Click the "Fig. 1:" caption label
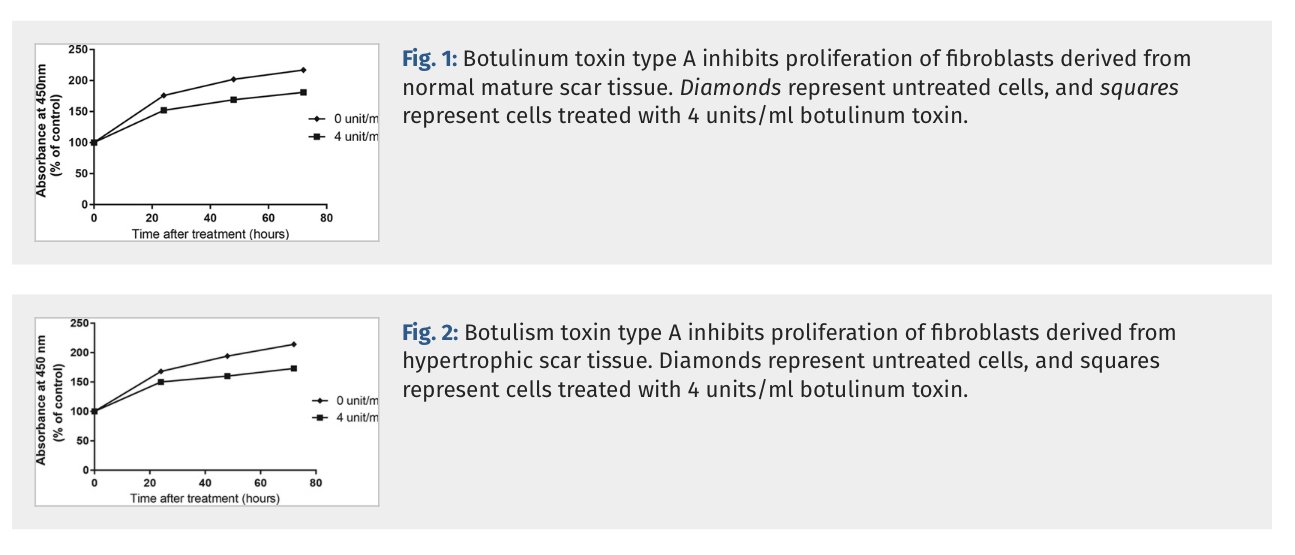Screen dimensions: 1295x555 [x=430, y=59]
